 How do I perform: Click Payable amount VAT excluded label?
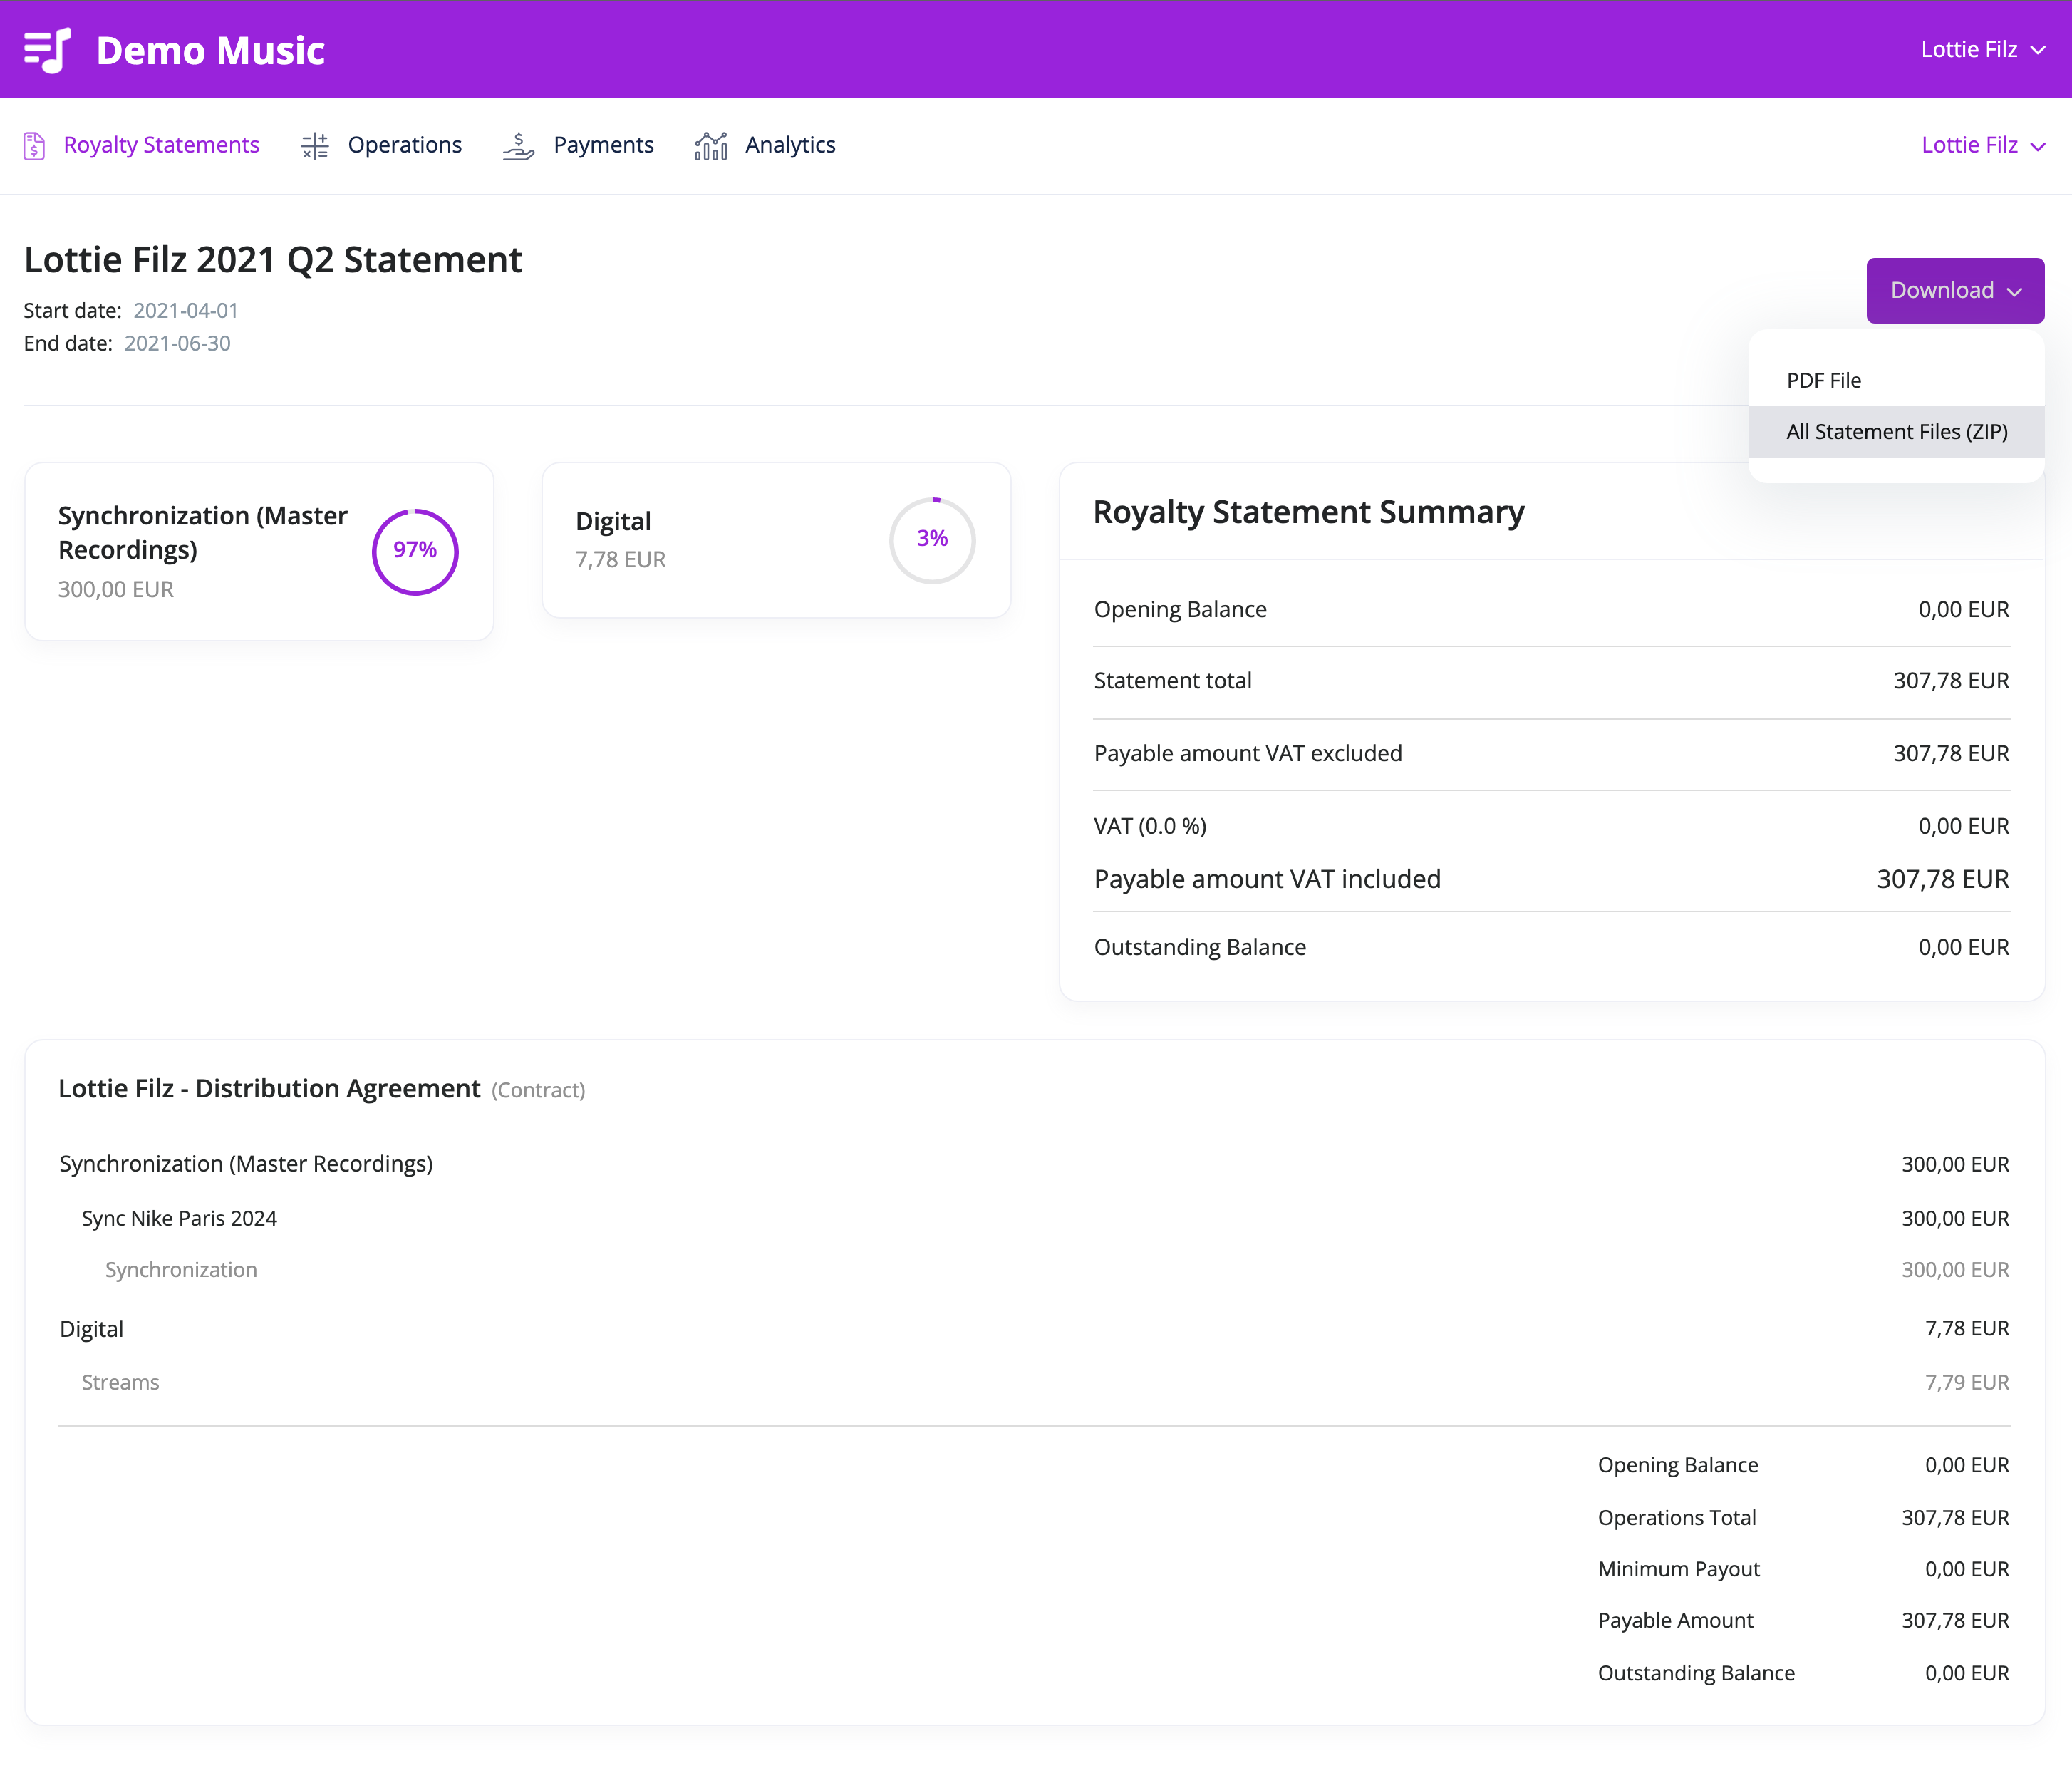point(1248,753)
